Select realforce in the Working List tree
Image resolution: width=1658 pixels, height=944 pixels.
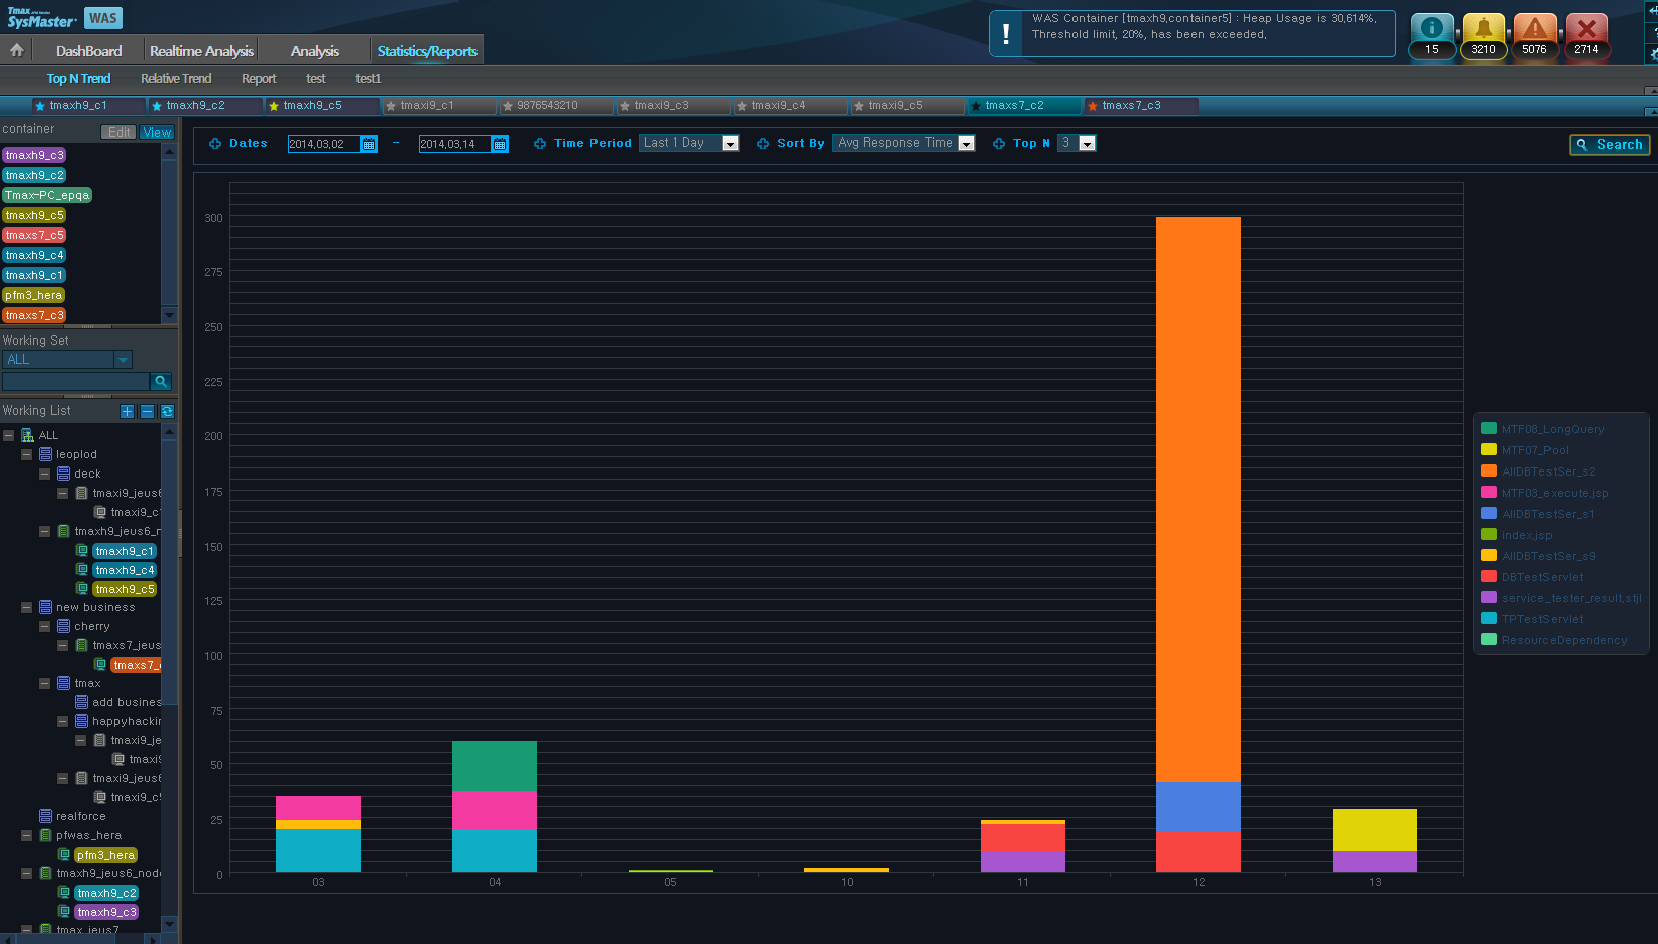(80, 816)
